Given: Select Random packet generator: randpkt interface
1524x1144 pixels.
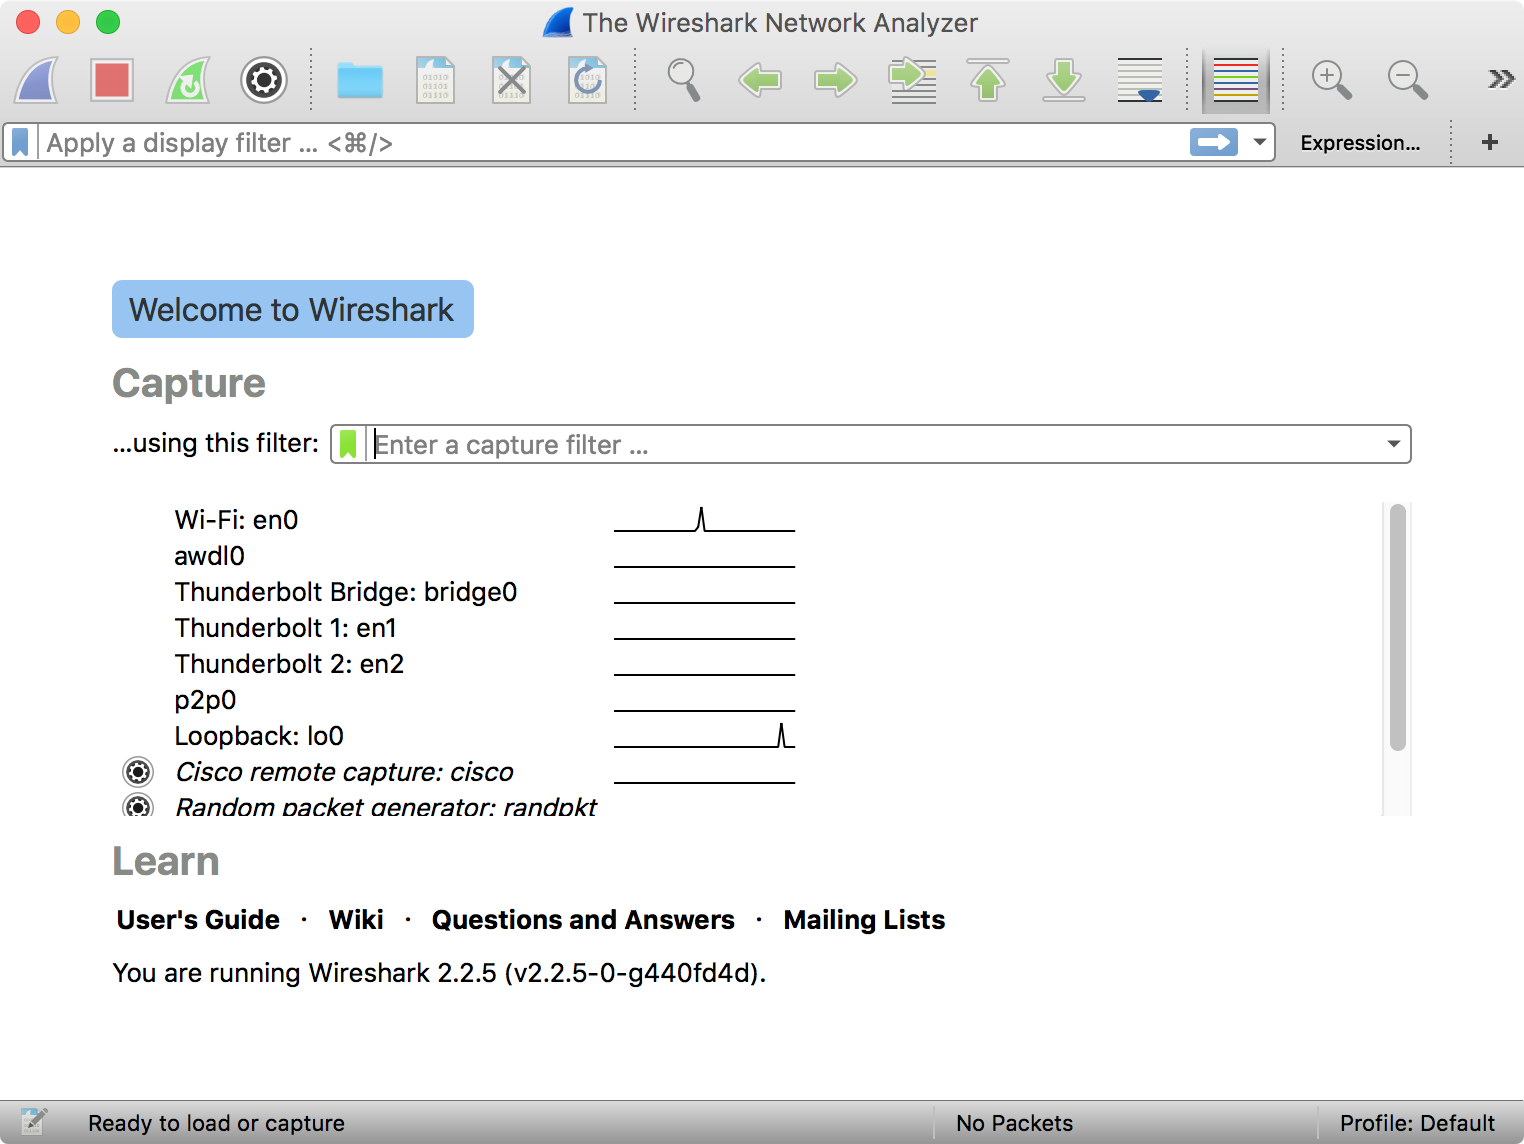Looking at the screenshot, I should pyautogui.click(x=386, y=806).
